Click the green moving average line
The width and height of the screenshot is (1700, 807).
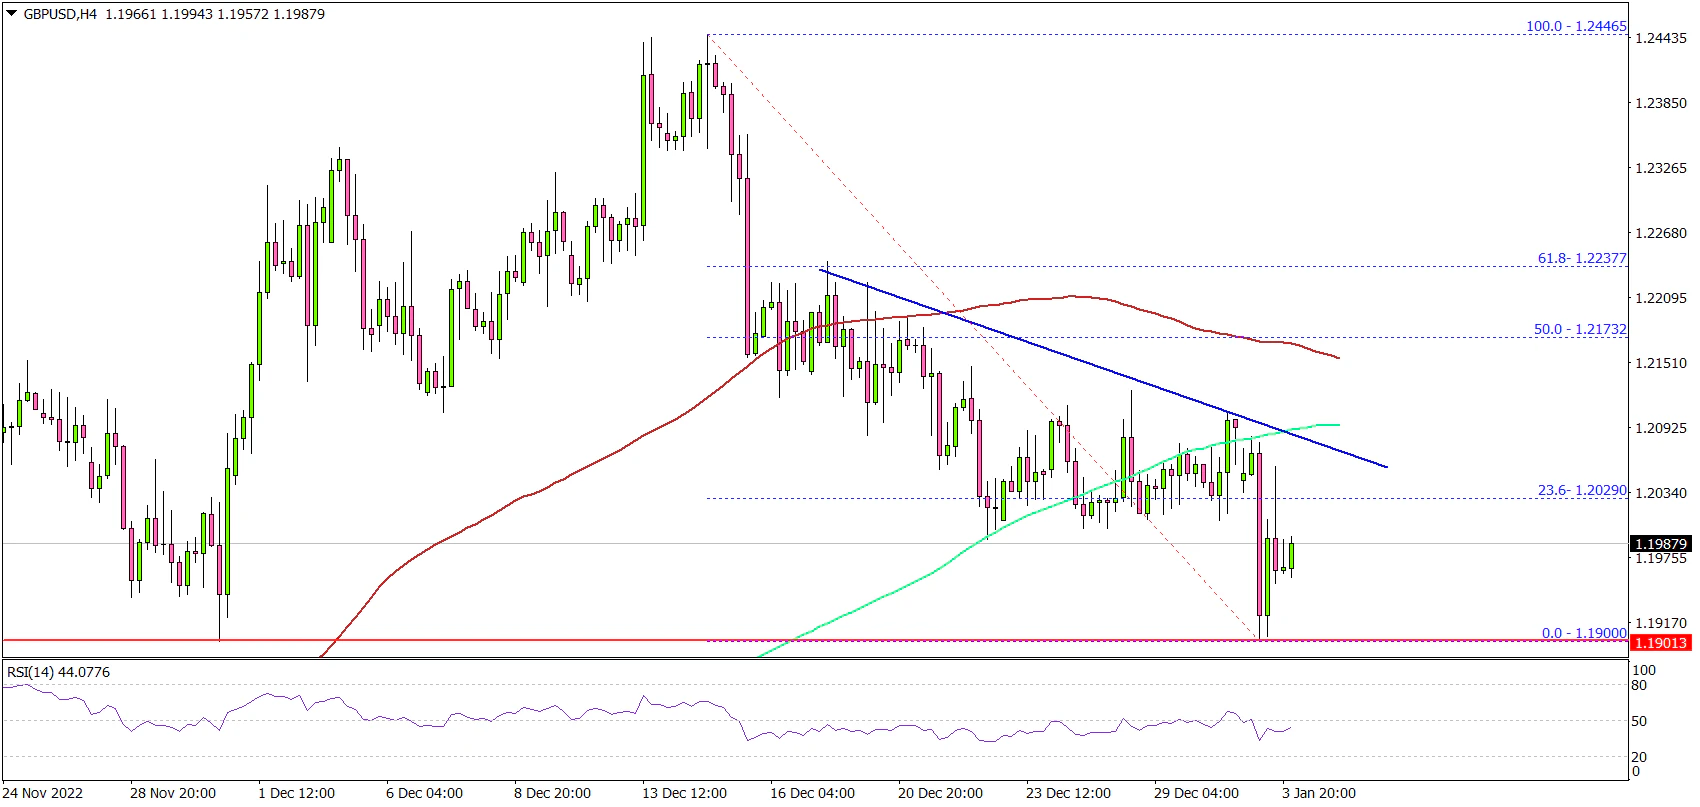[900, 588]
